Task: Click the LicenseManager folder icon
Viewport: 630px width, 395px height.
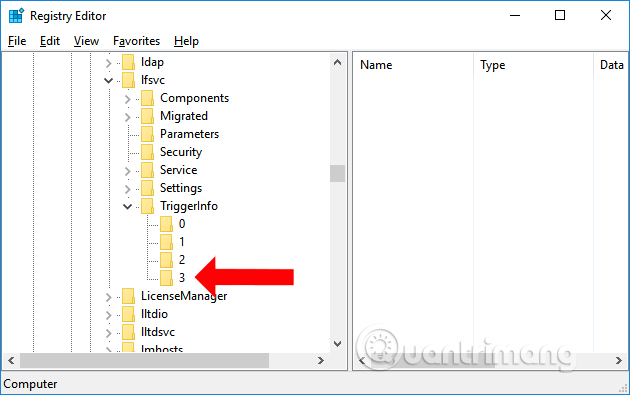Action: pyautogui.click(x=129, y=296)
